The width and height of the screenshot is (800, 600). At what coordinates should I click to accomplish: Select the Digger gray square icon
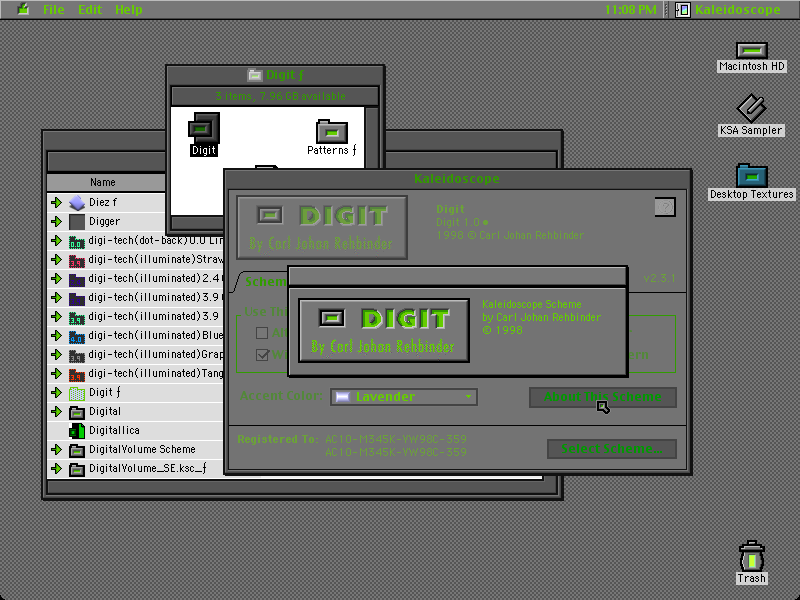[77, 221]
